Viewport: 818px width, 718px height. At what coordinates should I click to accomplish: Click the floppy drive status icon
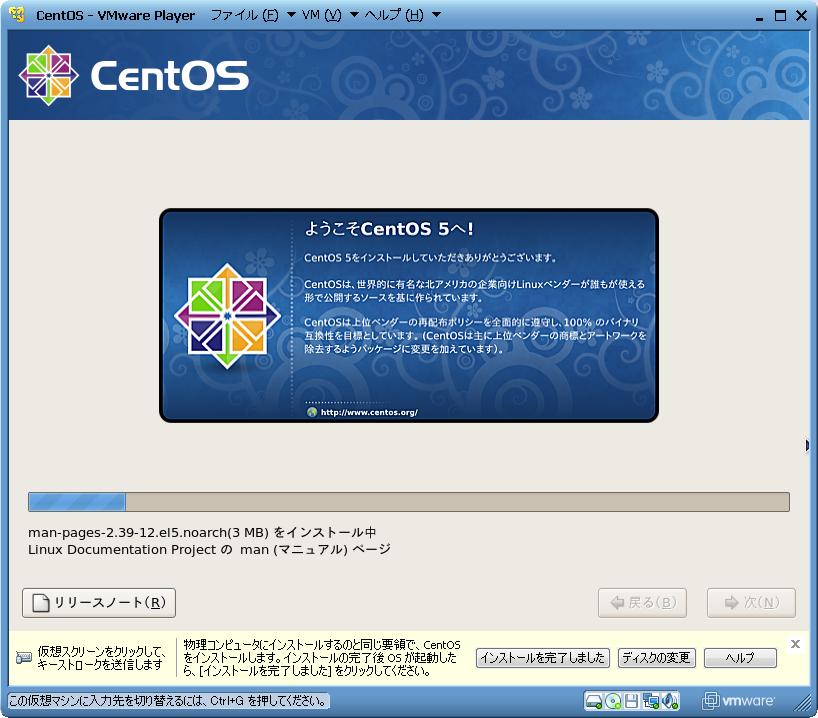632,700
